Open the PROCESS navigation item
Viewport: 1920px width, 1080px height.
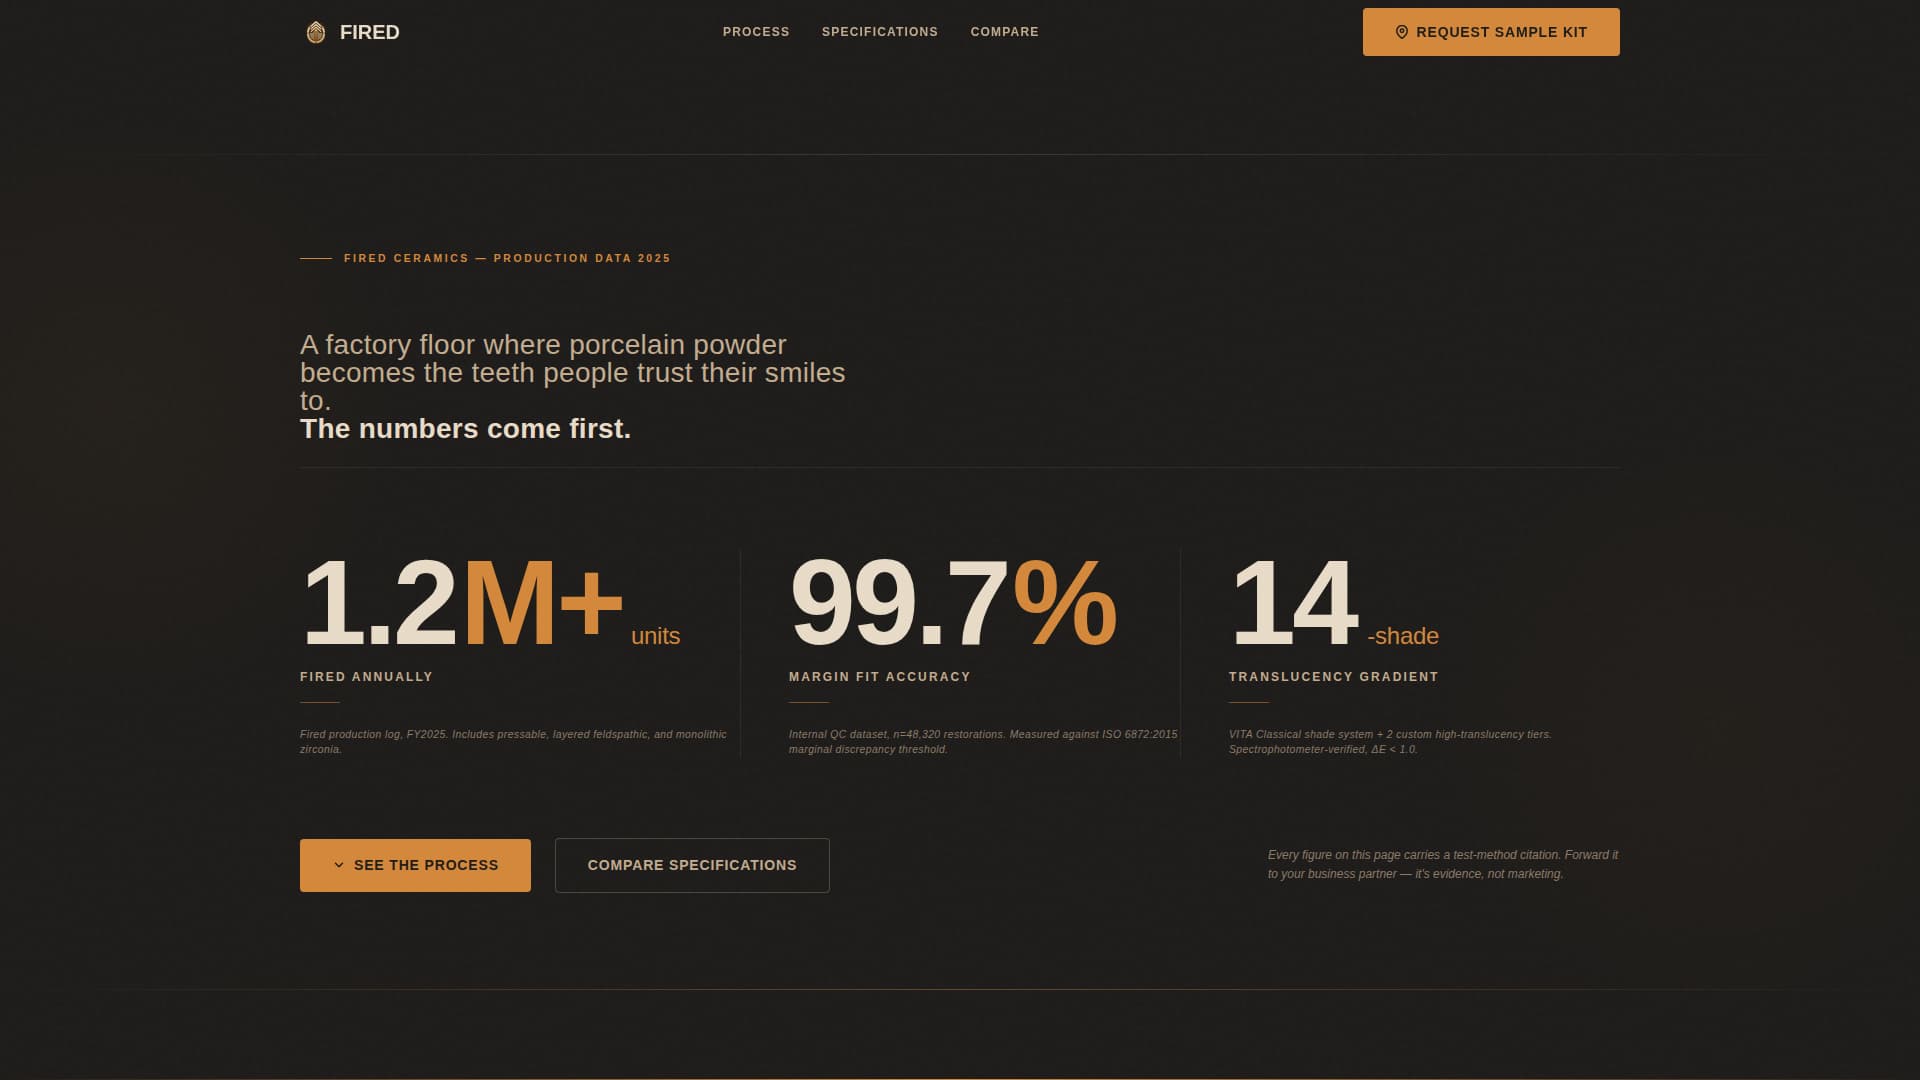coord(755,31)
